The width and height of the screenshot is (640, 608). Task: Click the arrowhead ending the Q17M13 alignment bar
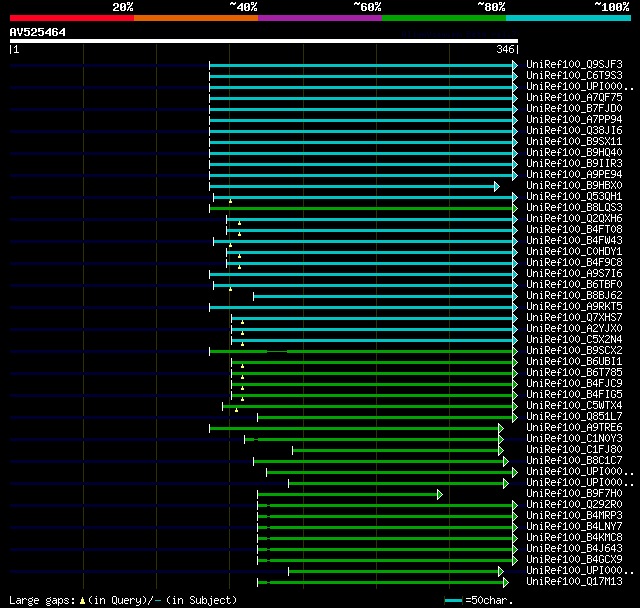coord(506,583)
